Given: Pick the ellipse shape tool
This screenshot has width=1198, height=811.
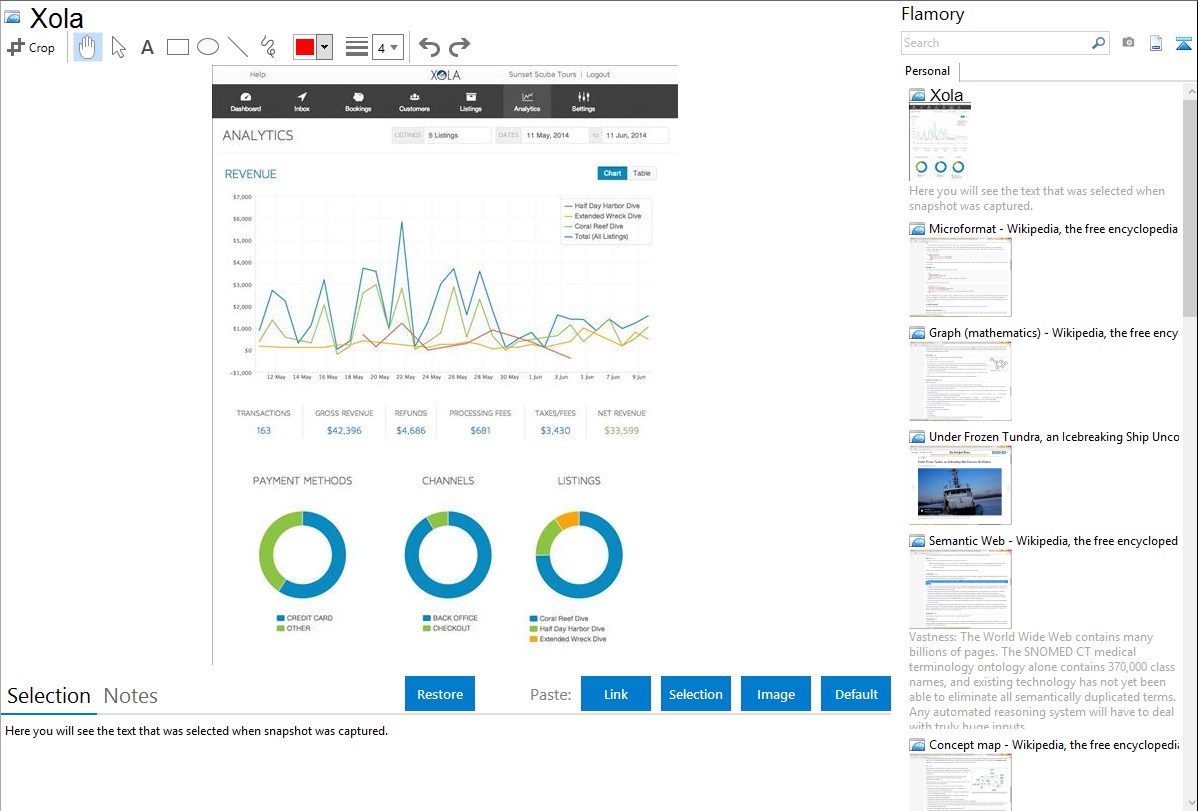Looking at the screenshot, I should click(208, 47).
